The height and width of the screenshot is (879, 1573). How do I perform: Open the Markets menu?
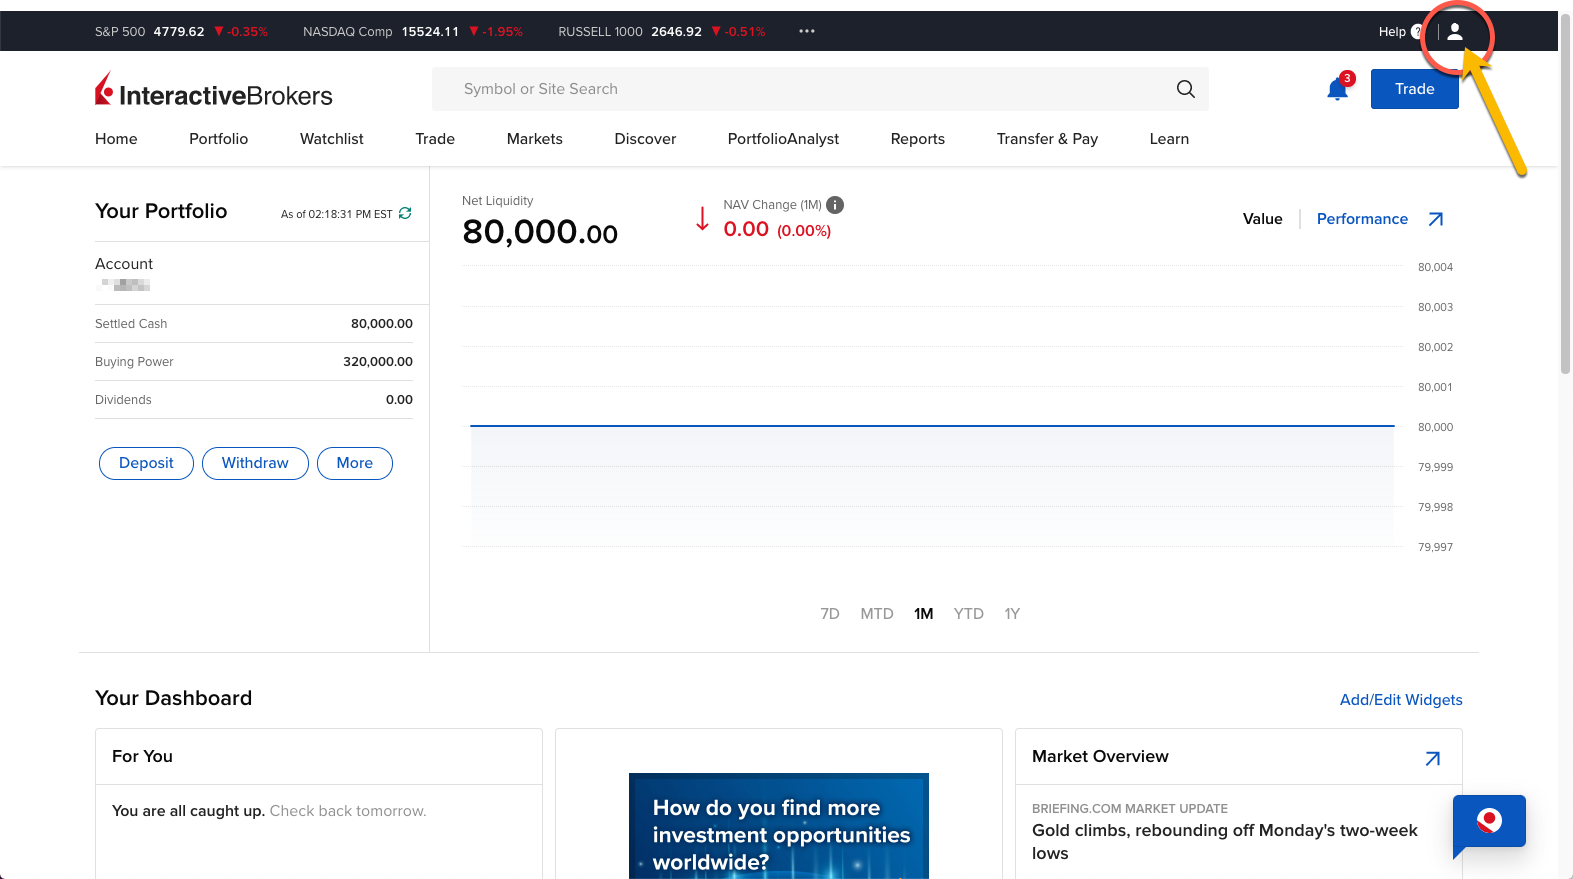point(535,139)
